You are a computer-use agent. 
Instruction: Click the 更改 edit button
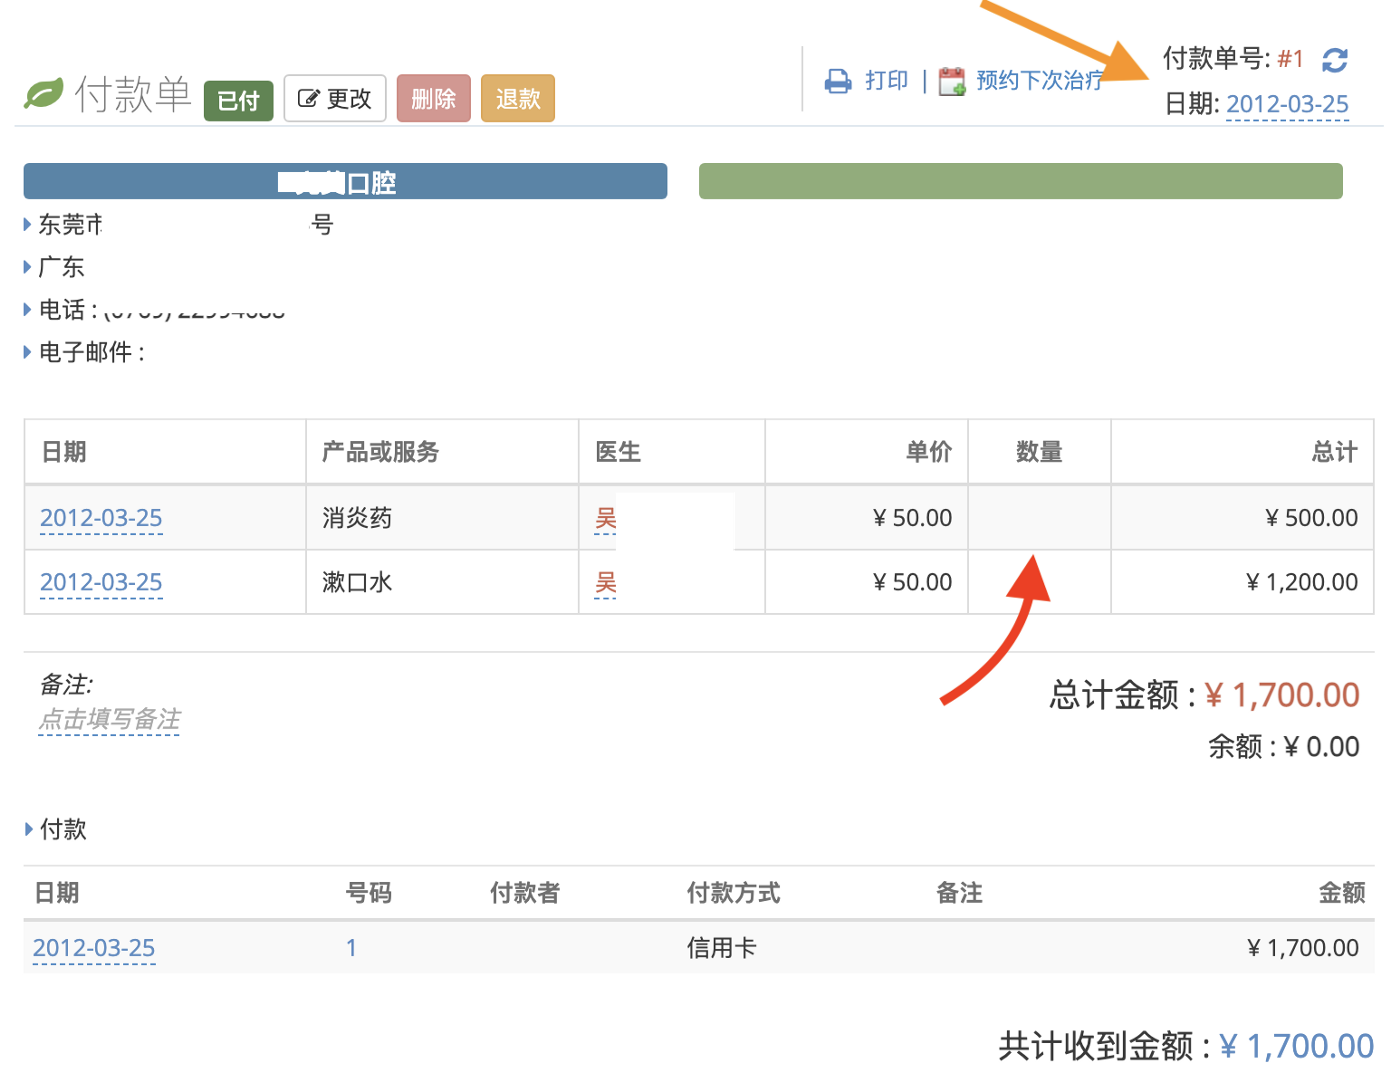(335, 98)
